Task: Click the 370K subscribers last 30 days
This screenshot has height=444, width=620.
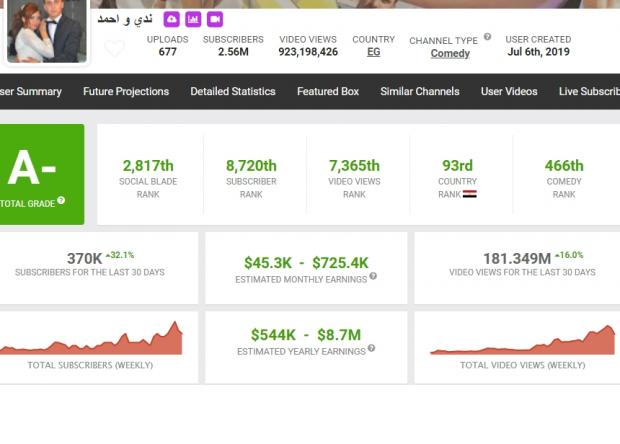Action: [x=85, y=259]
